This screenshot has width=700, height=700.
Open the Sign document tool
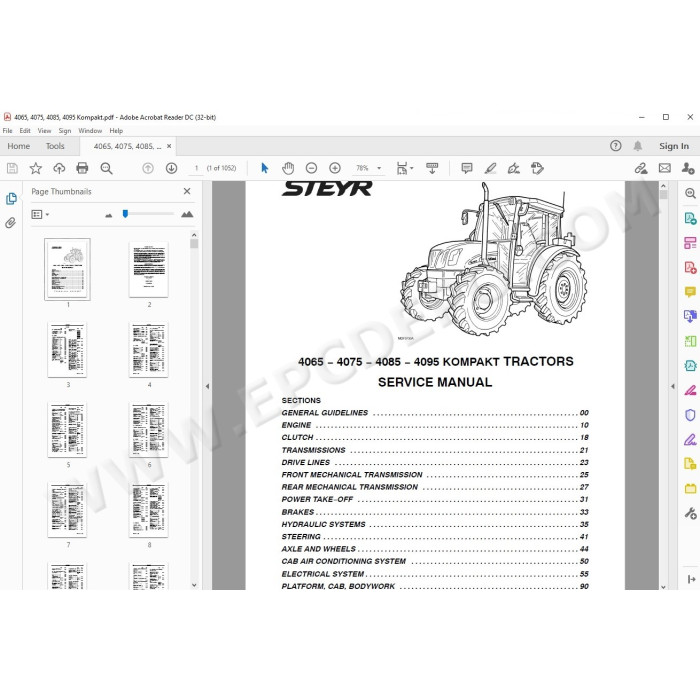pyautogui.click(x=514, y=168)
